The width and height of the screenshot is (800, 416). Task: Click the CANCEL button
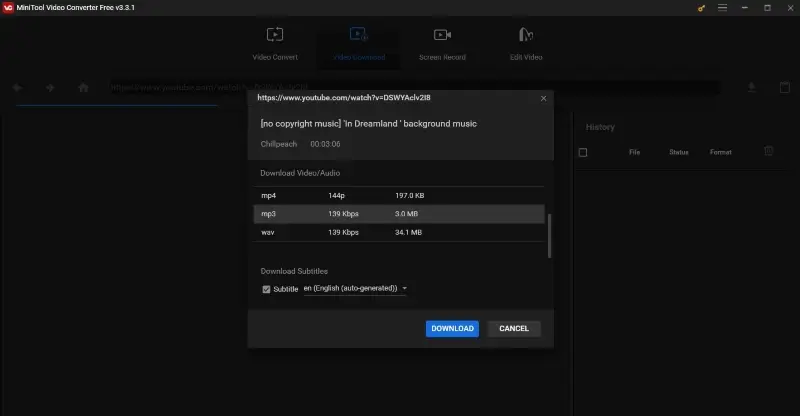click(x=514, y=329)
